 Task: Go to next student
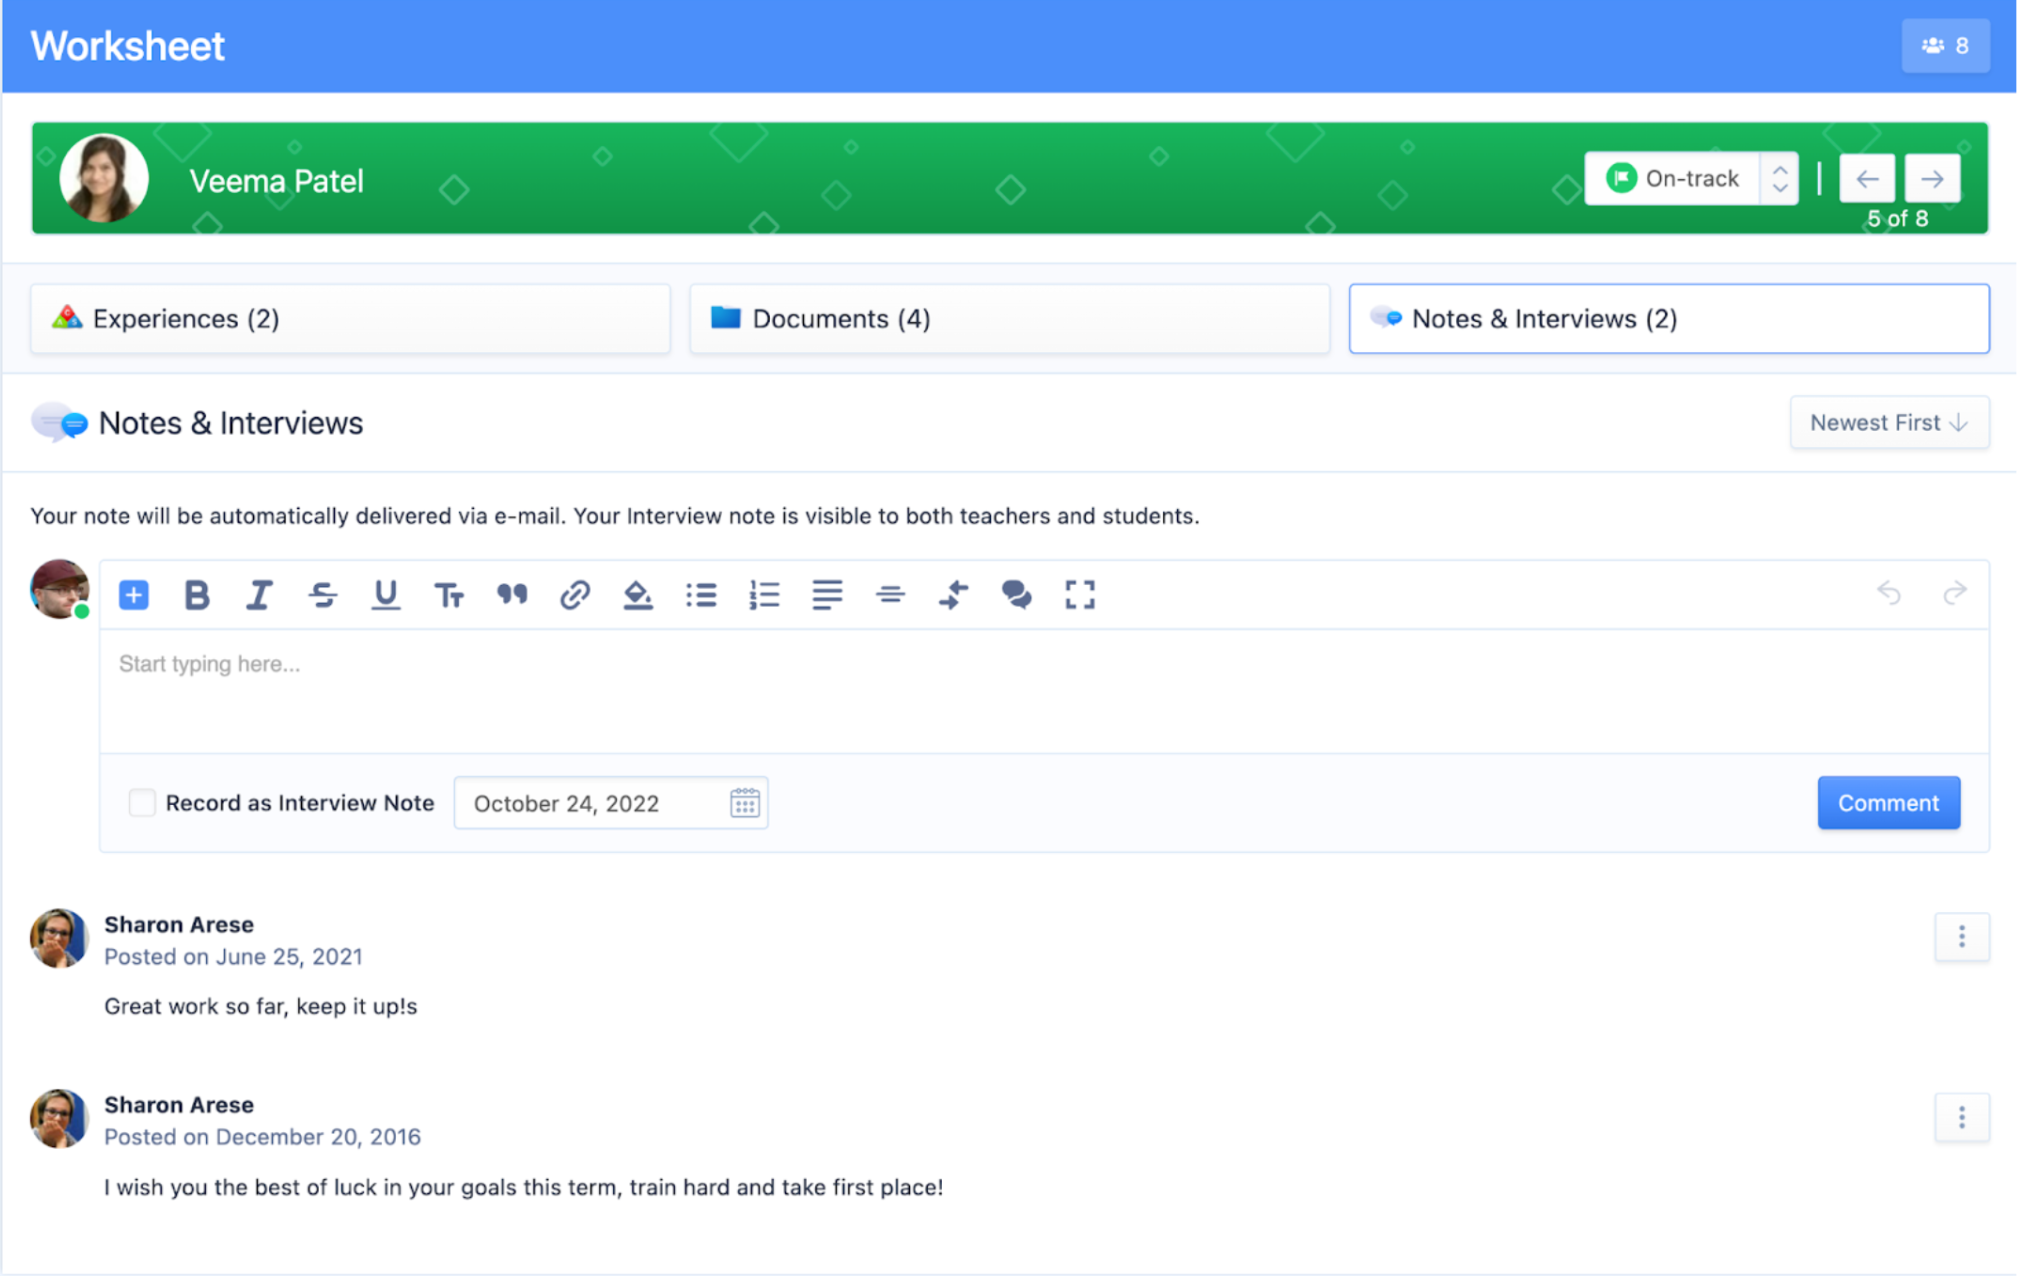coord(1931,178)
